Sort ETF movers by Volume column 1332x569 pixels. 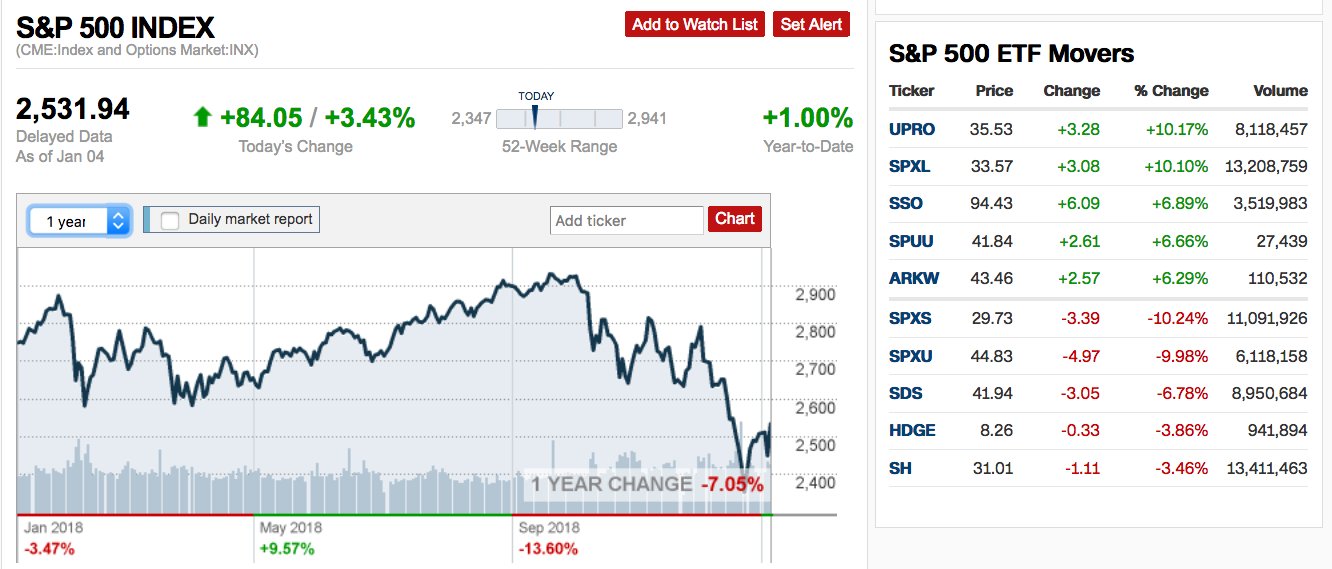(1280, 91)
